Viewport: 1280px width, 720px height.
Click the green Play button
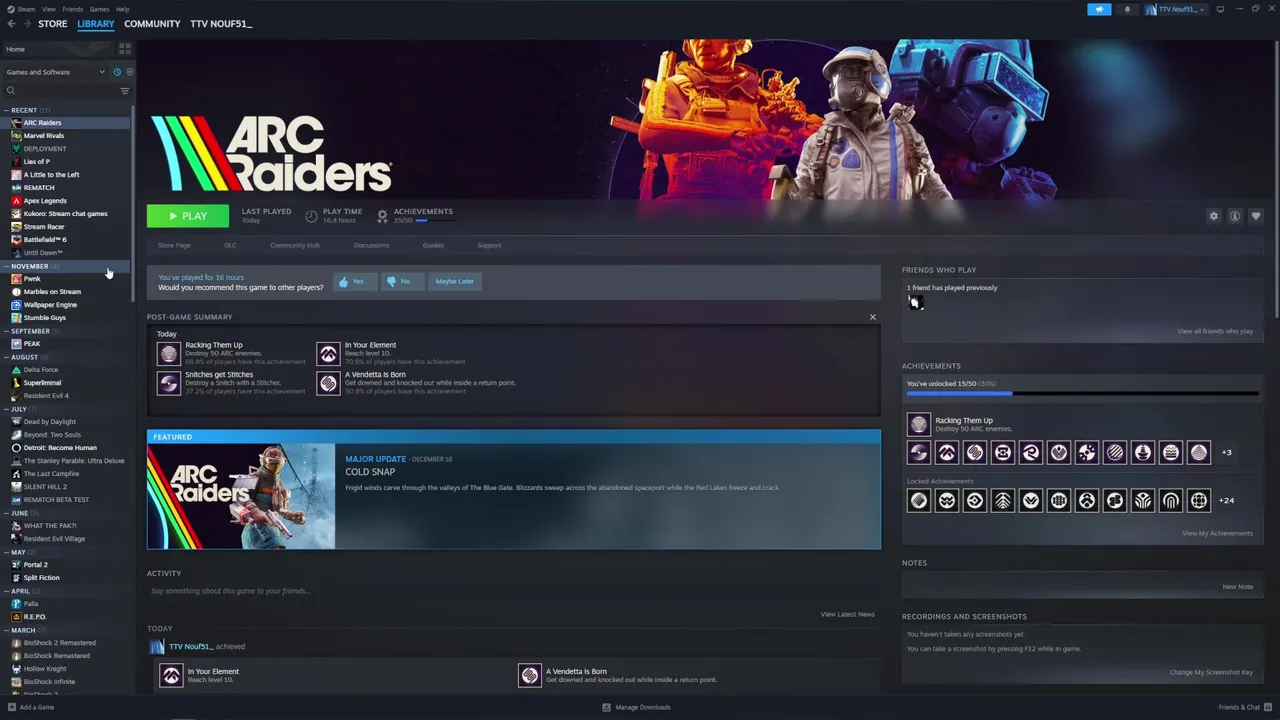(x=187, y=216)
